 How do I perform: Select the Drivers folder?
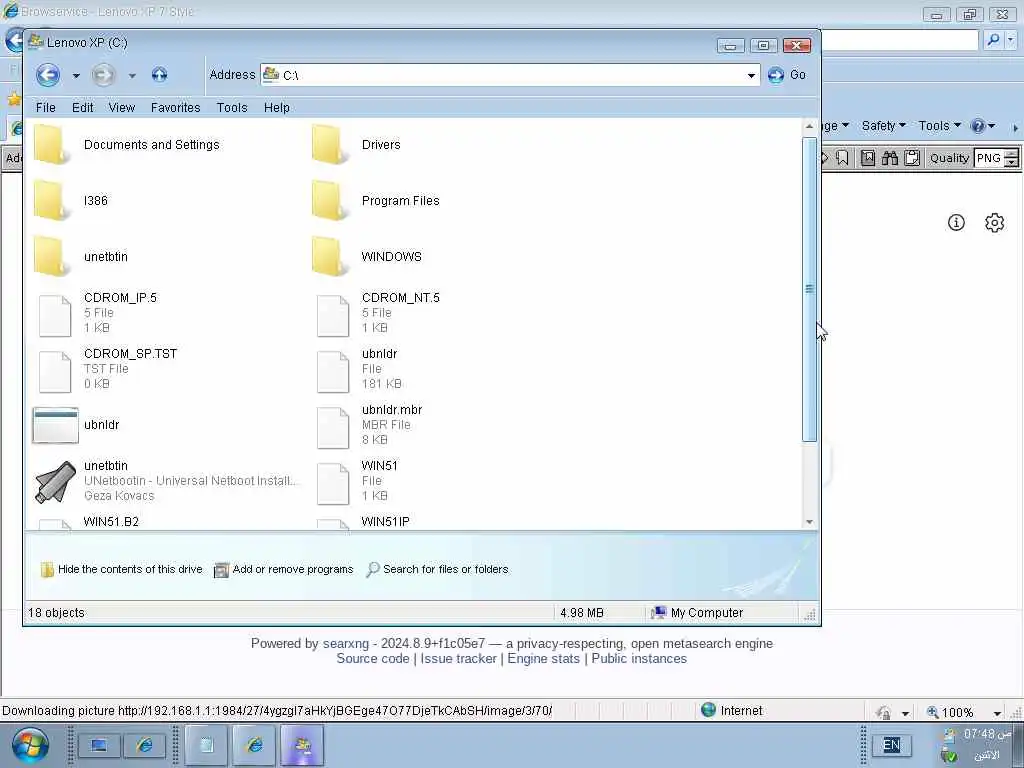[x=357, y=144]
